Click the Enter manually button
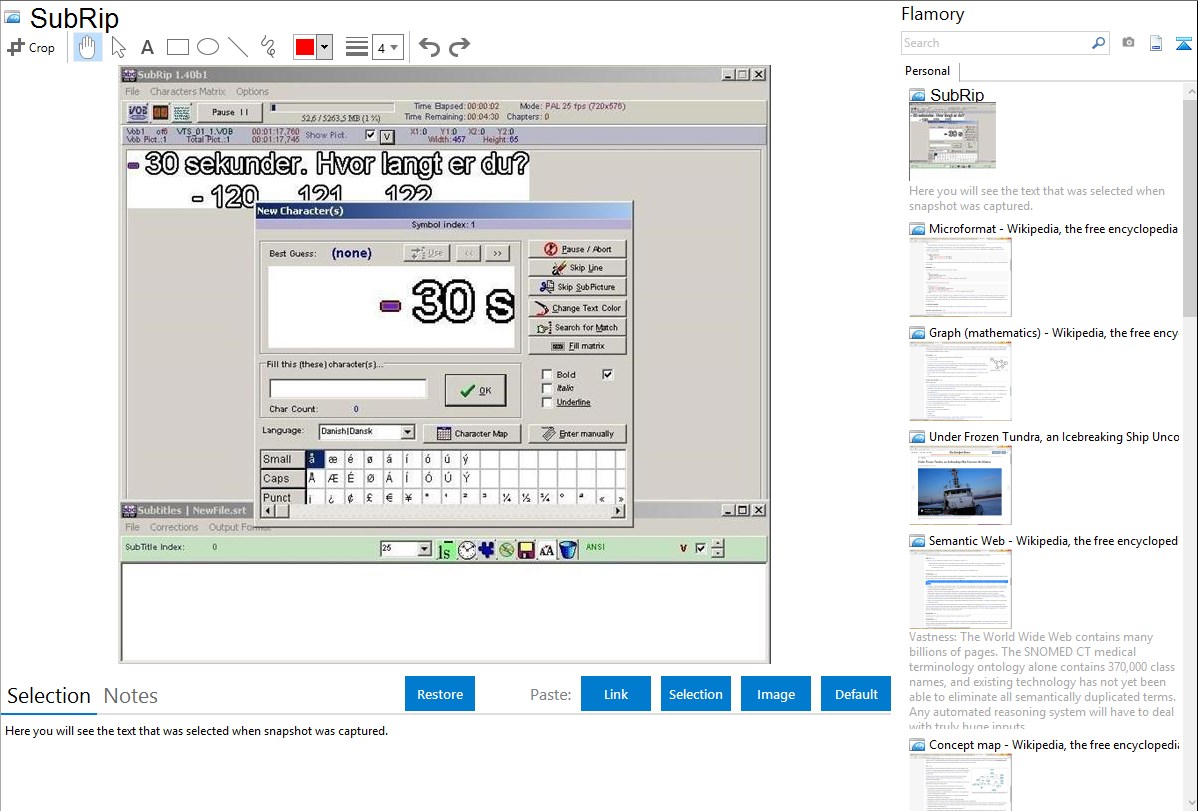 (x=578, y=433)
